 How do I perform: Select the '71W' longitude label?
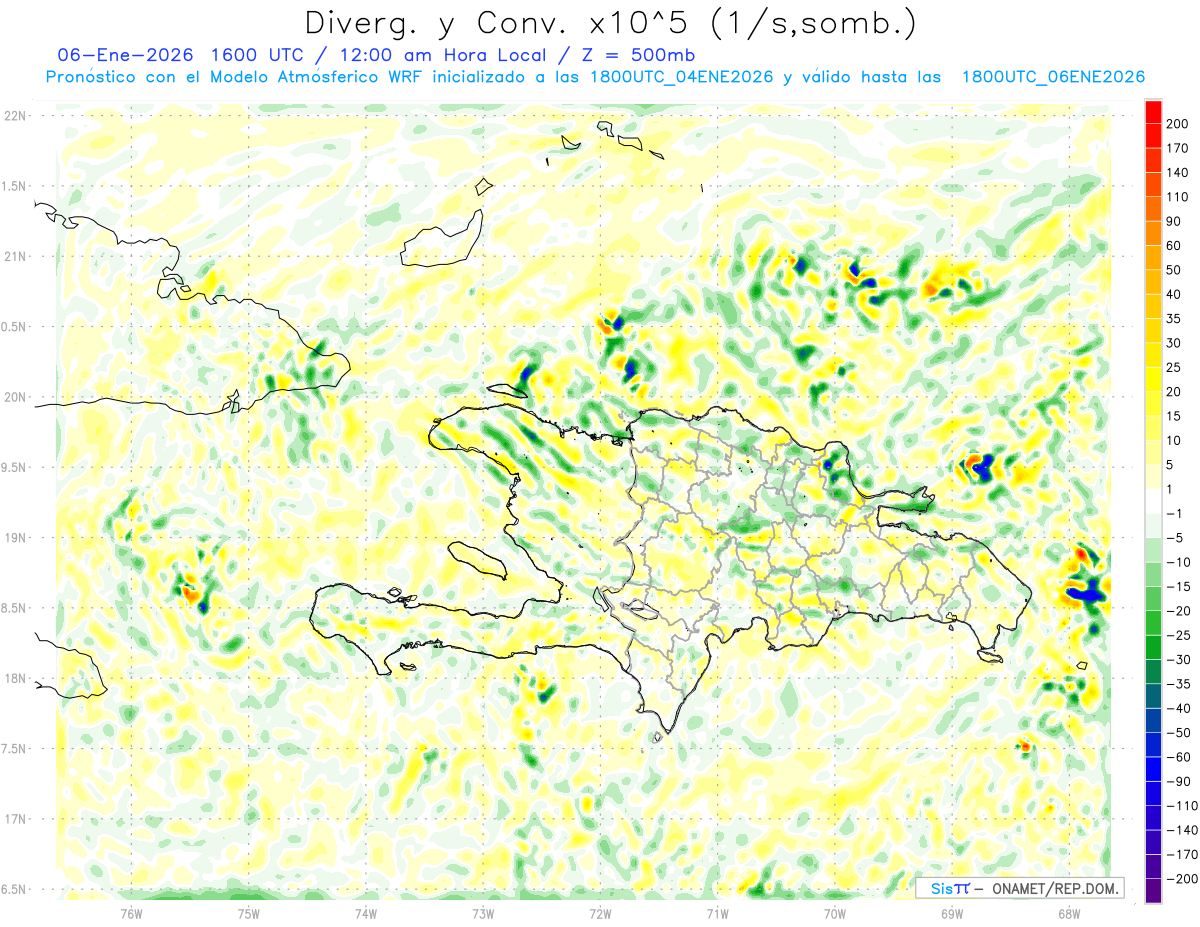point(717,913)
